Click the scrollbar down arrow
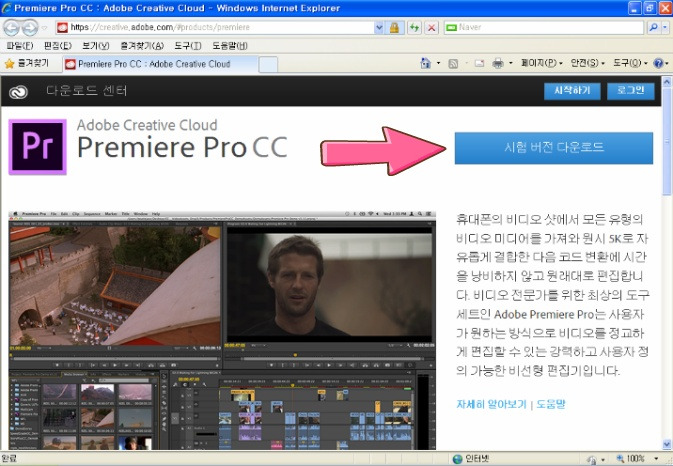The height and width of the screenshot is (466, 673). coord(667,445)
